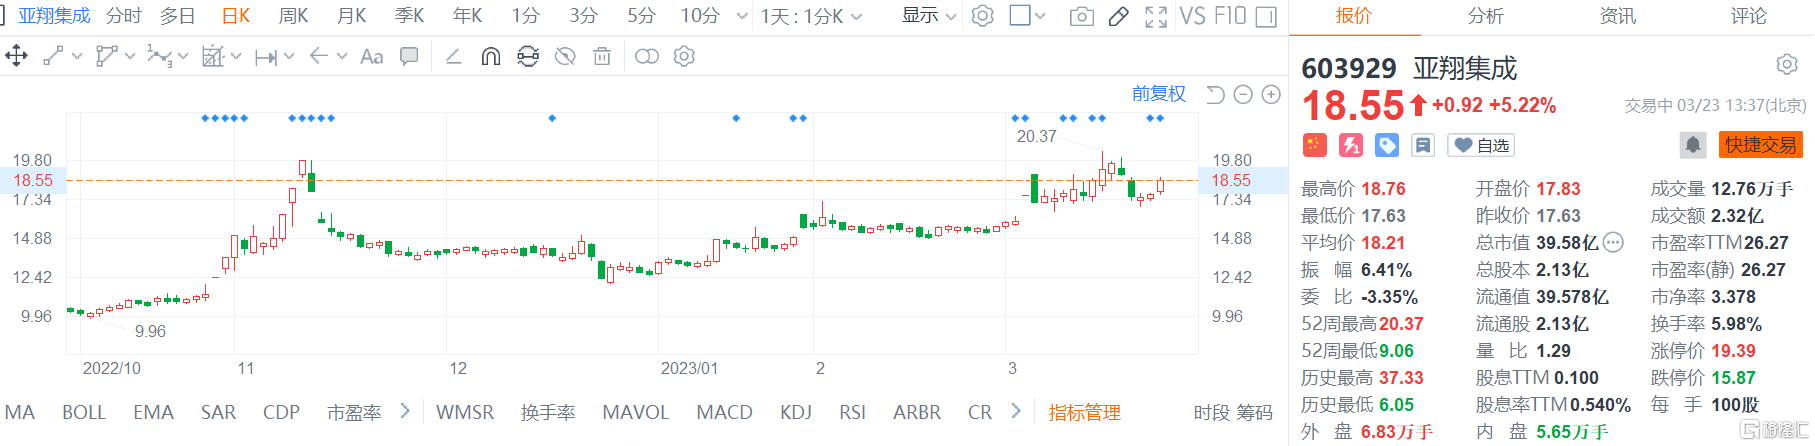Zoom in chart with plus icon

1271,94
